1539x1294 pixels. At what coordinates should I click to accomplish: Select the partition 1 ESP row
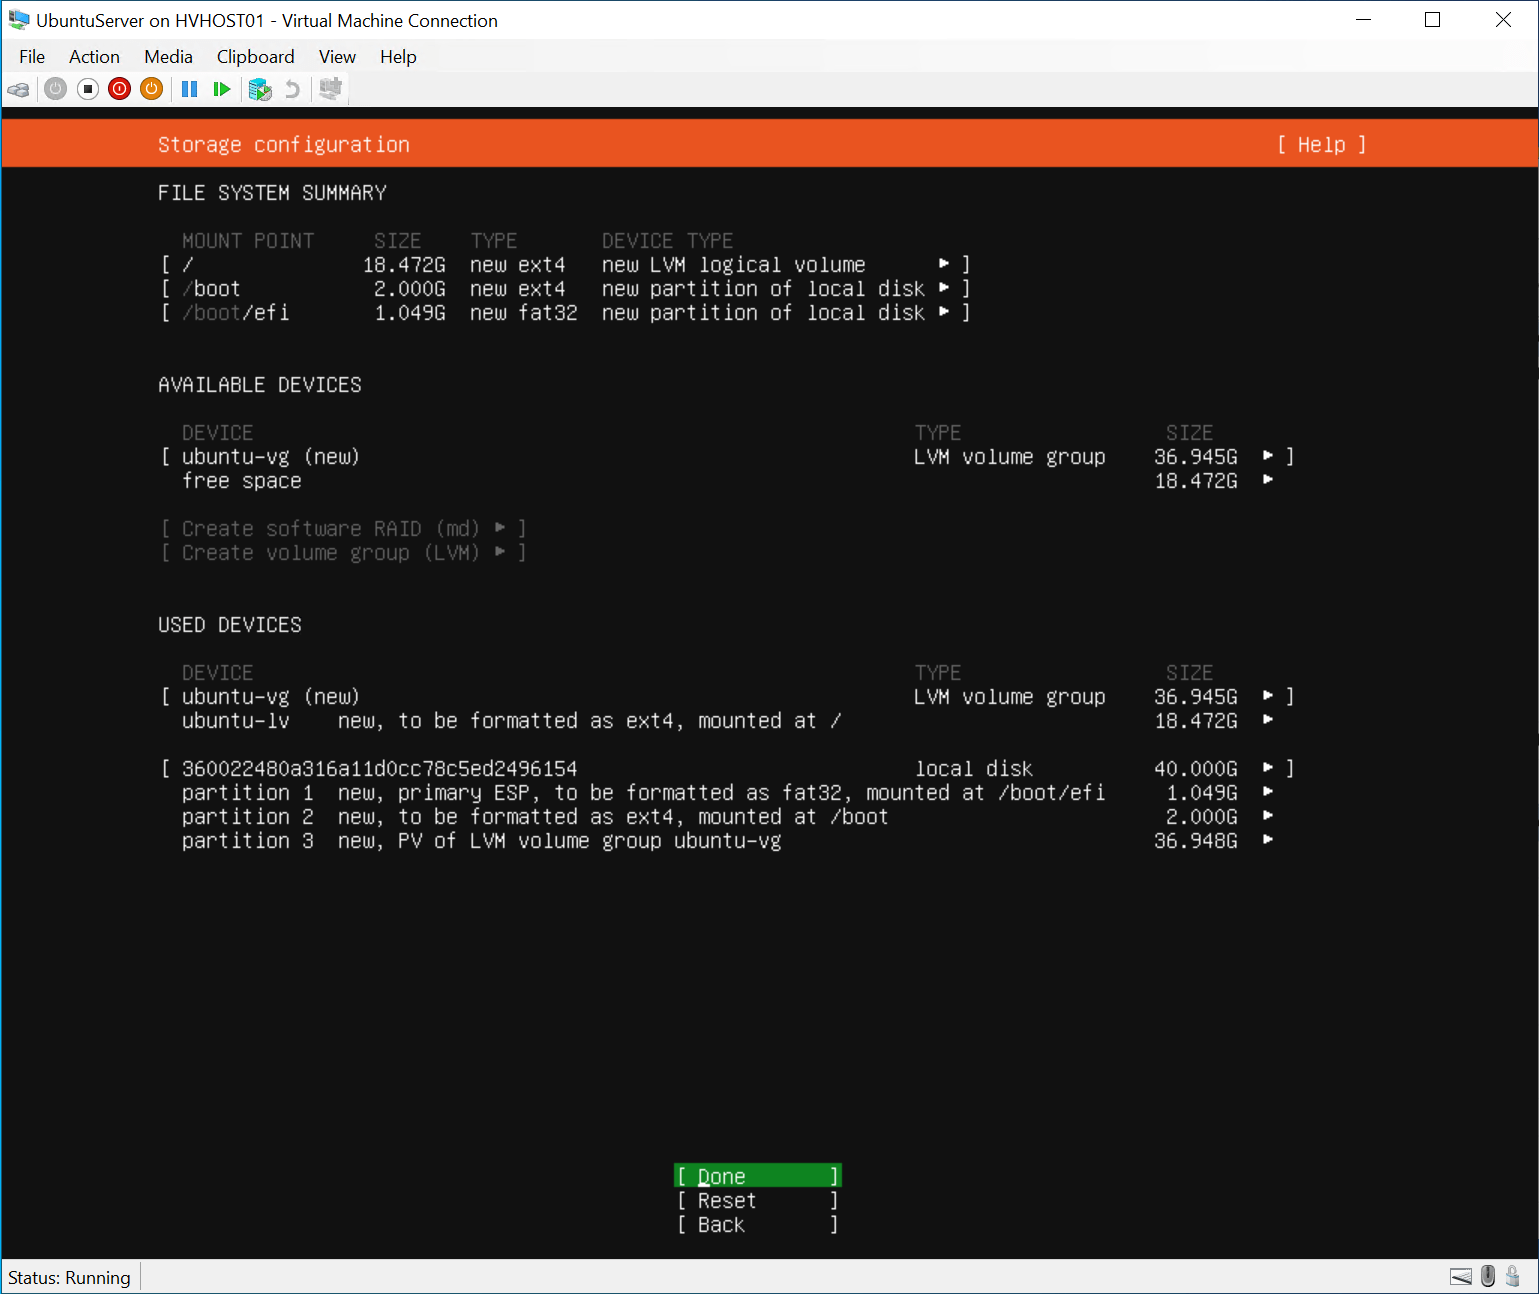click(728, 792)
